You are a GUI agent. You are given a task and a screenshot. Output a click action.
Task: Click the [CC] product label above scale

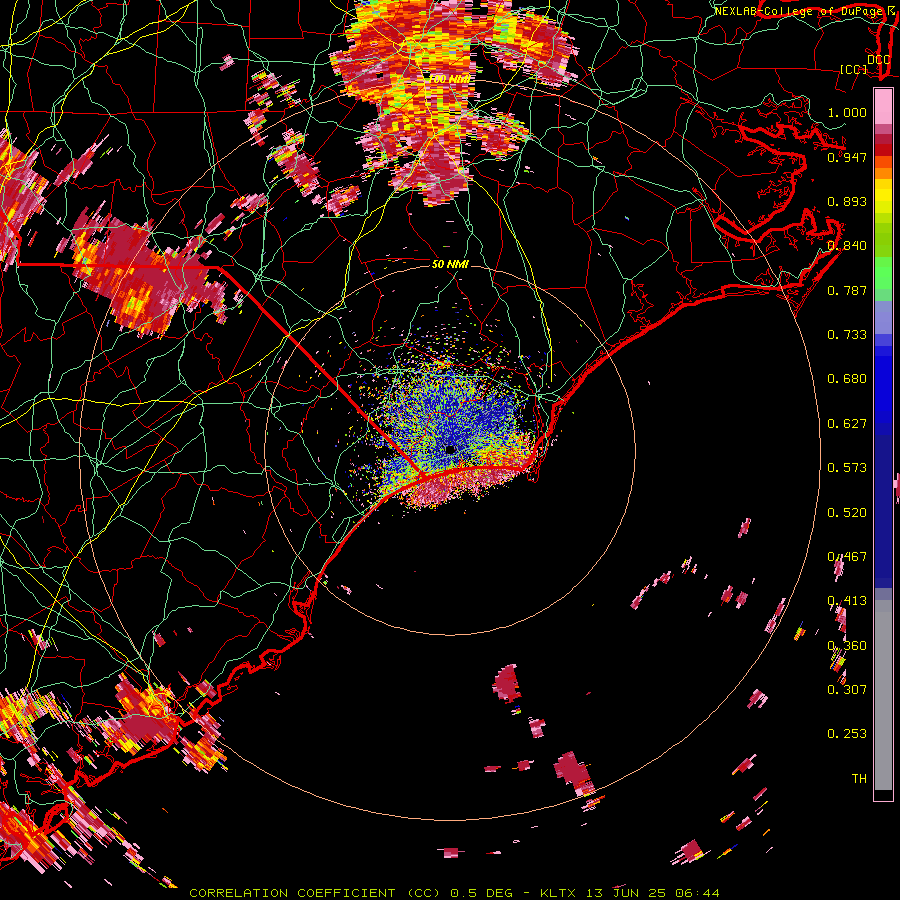(854, 69)
